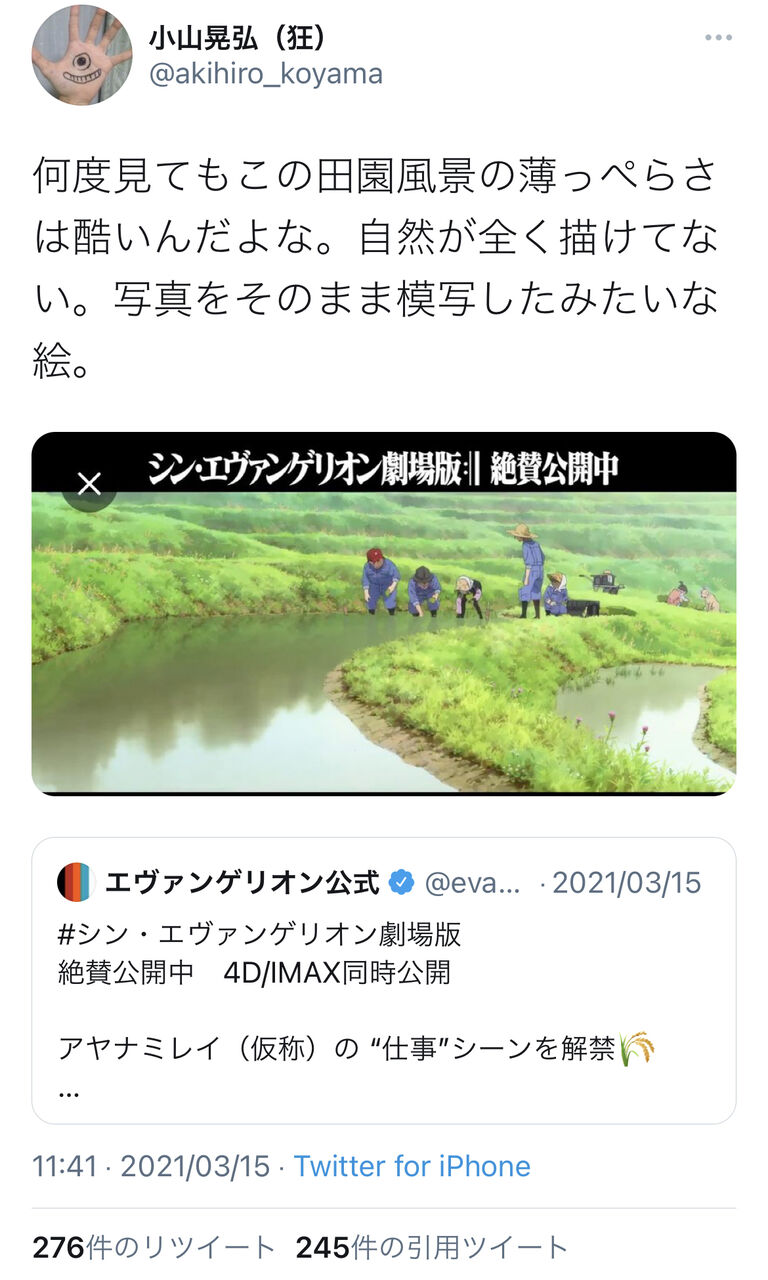Screen dimensions: 768x1280
Task: Tap the #シン・エヴァンゲリオン劇場版 hashtag
Action: pyautogui.click(x=260, y=934)
